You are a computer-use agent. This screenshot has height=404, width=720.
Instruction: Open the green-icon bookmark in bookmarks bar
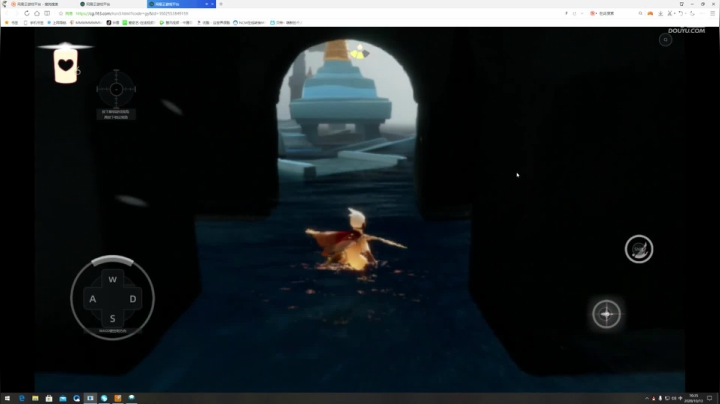pyautogui.click(x=139, y=22)
